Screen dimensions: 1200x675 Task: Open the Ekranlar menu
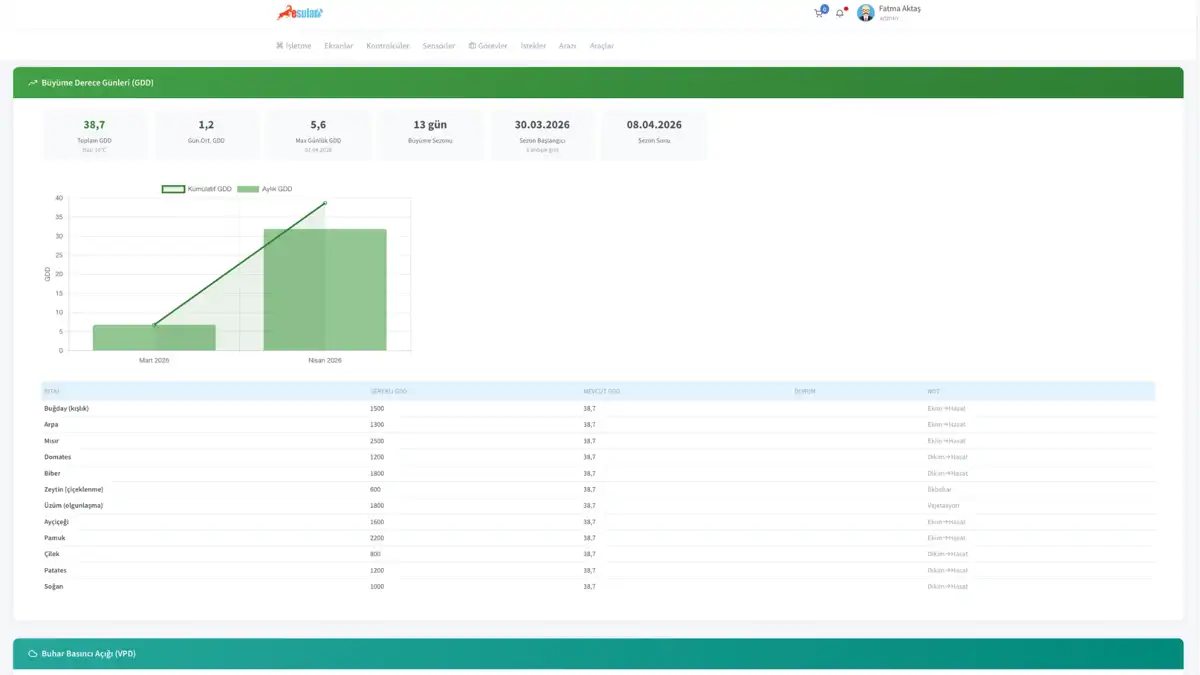[339, 46]
